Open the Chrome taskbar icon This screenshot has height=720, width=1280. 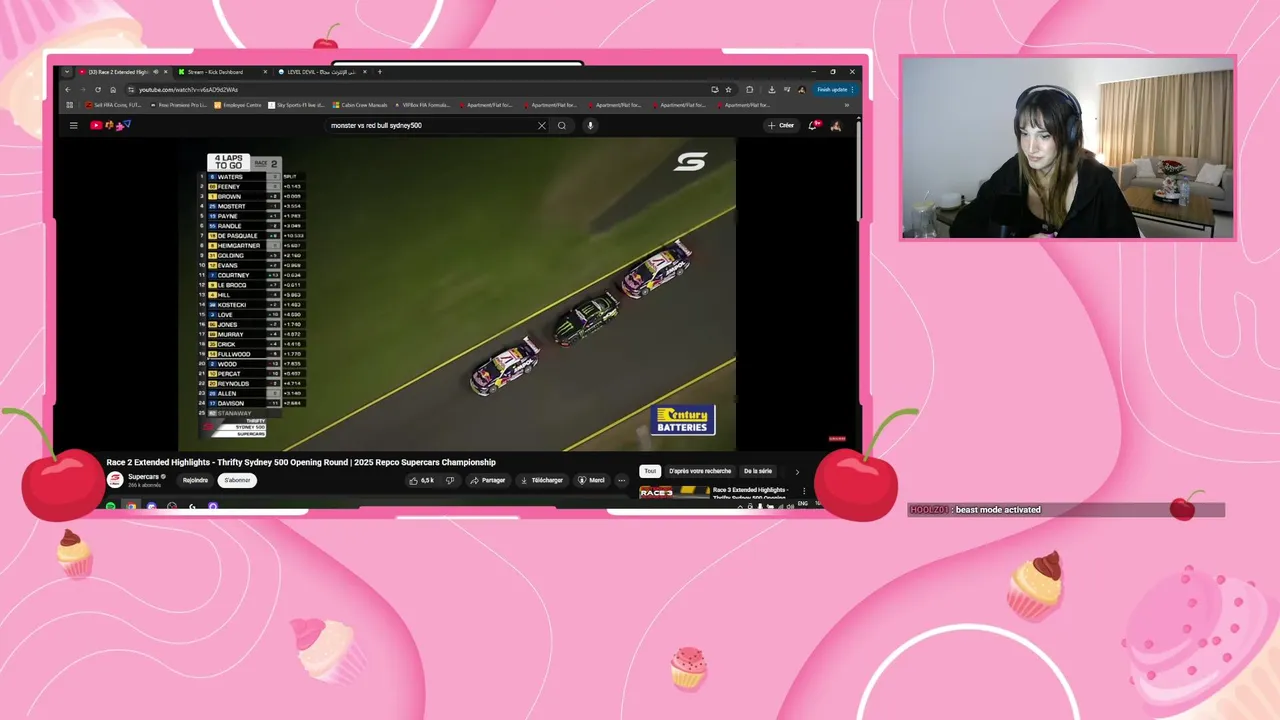point(131,506)
